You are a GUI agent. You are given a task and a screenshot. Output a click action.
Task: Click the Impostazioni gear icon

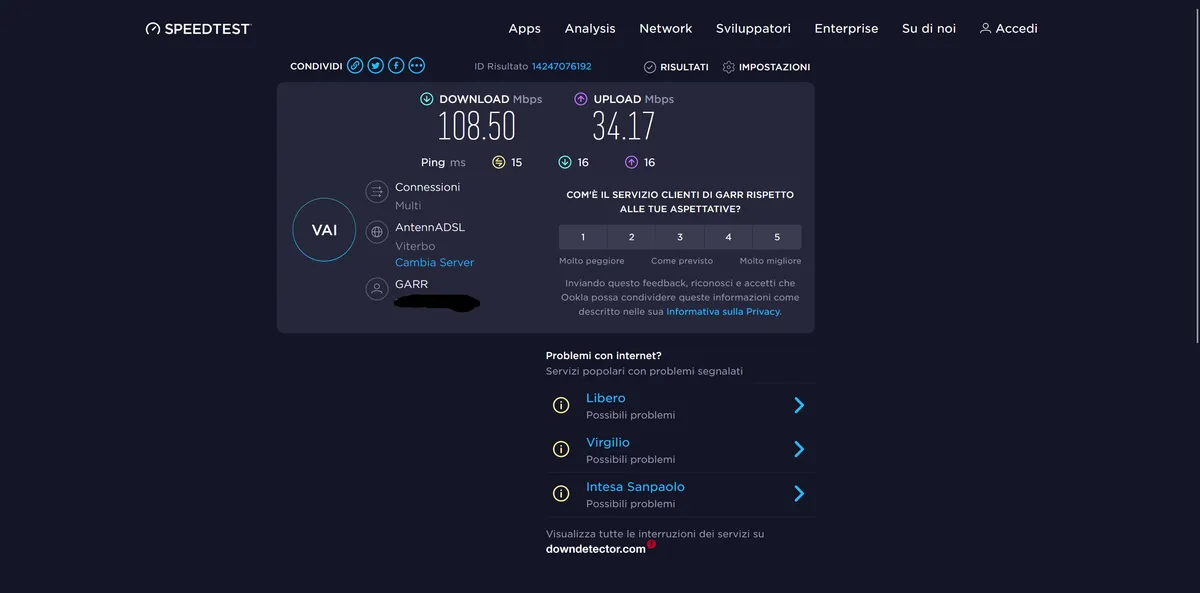(728, 67)
